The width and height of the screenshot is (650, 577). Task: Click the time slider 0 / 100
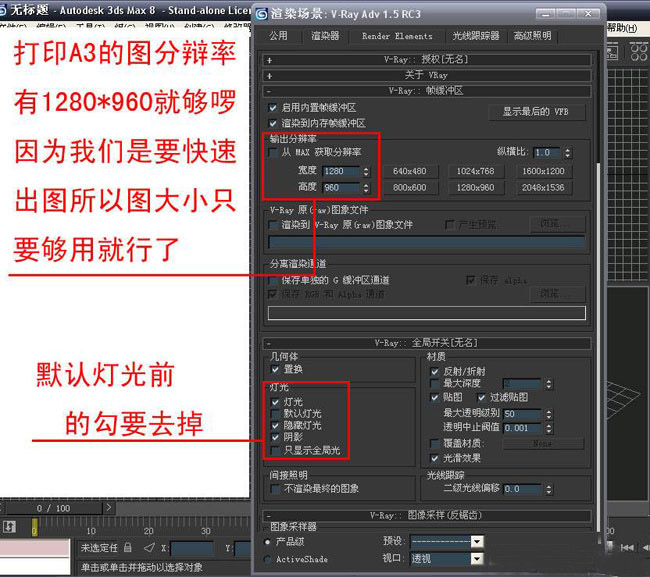pyautogui.click(x=53, y=508)
